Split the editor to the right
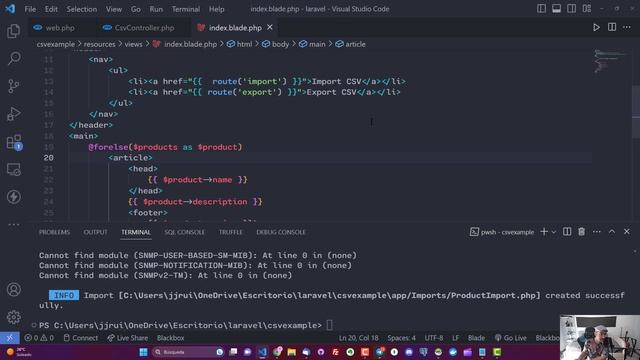The image size is (640, 360). point(611,27)
